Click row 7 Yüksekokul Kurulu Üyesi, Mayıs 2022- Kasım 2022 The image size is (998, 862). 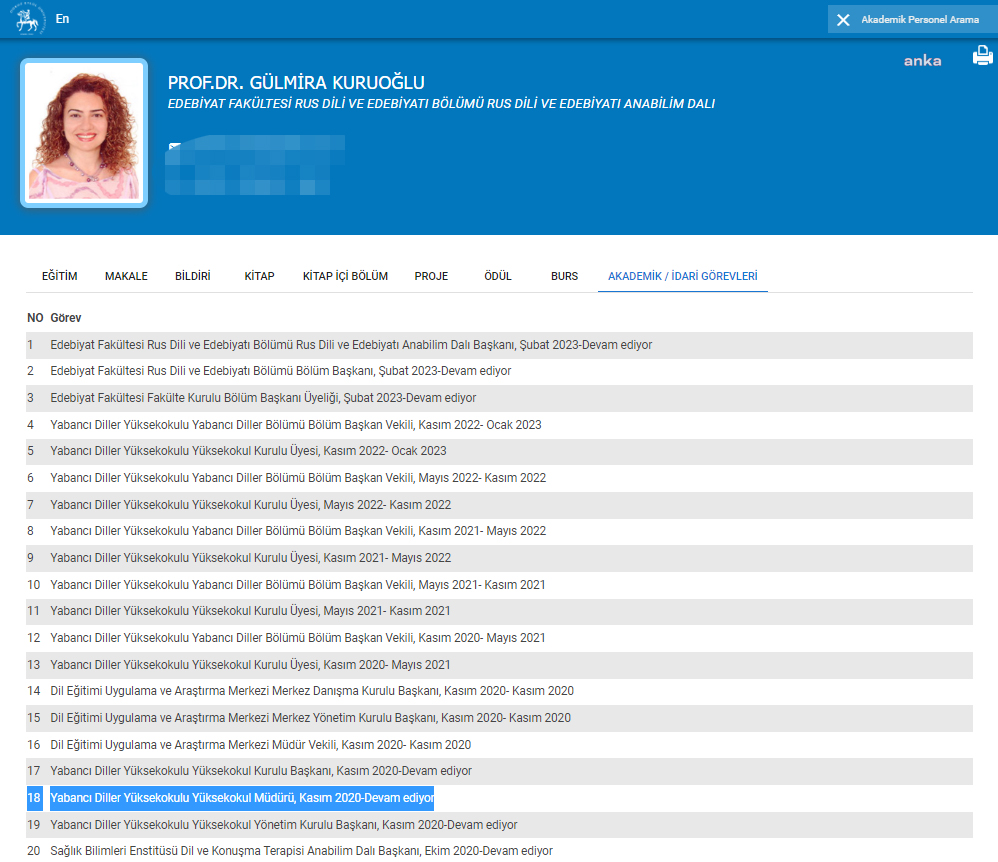click(499, 505)
